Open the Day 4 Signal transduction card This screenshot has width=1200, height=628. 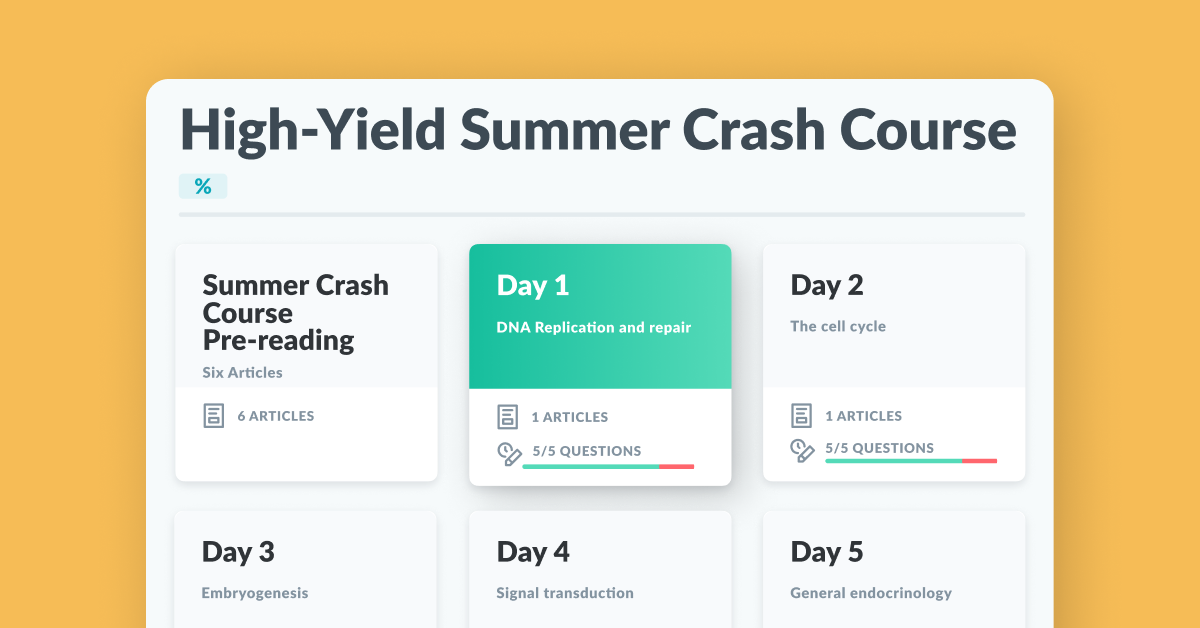[x=600, y=569]
